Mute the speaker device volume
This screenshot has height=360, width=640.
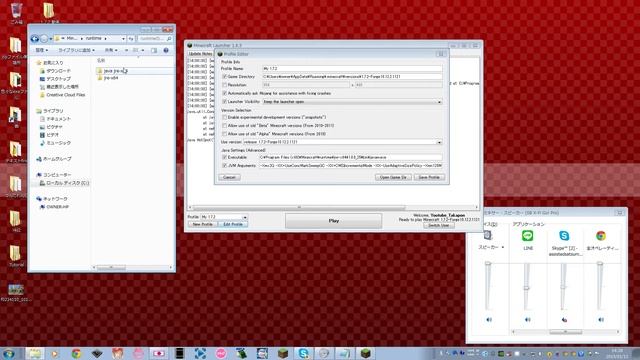tap(489, 320)
